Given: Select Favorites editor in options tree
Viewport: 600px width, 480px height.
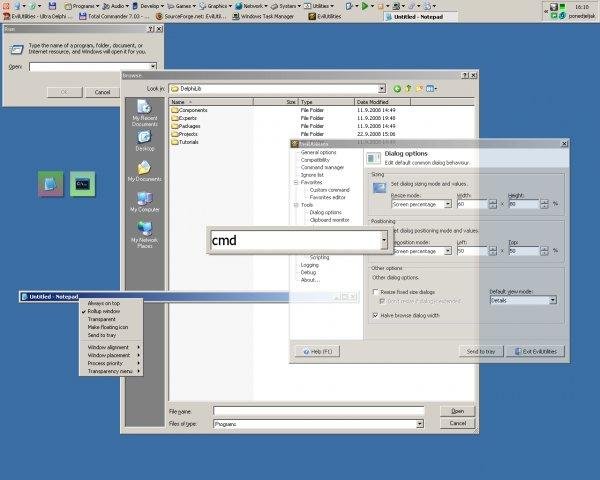Looking at the screenshot, I should pyautogui.click(x=328, y=198).
